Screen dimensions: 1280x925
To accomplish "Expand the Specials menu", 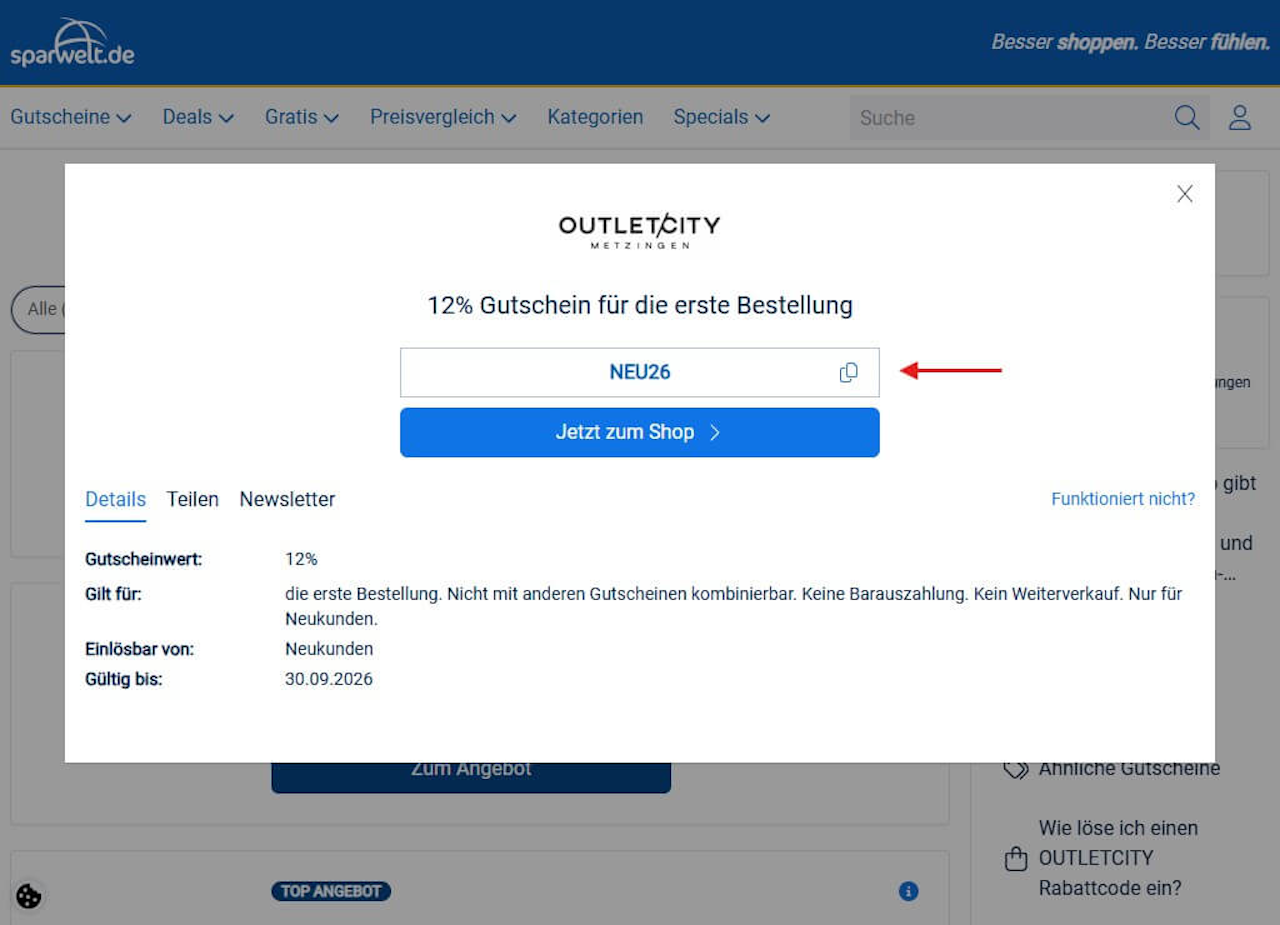I will click(722, 117).
